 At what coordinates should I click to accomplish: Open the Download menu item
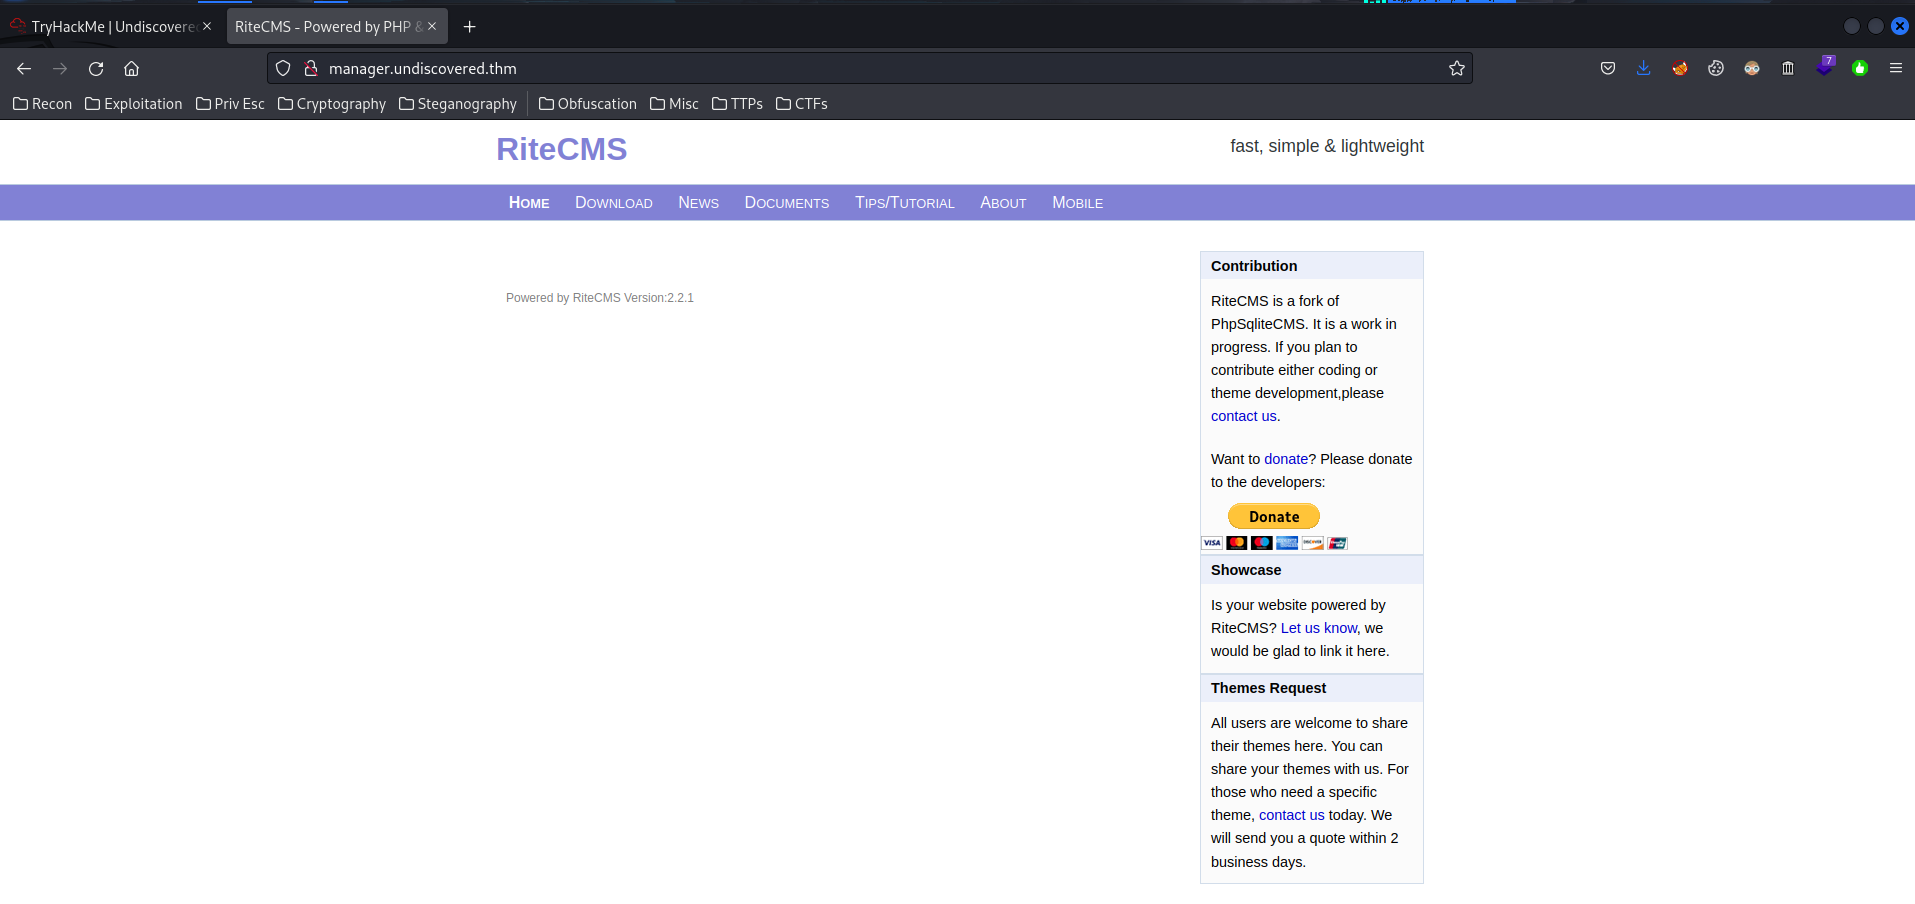(614, 203)
